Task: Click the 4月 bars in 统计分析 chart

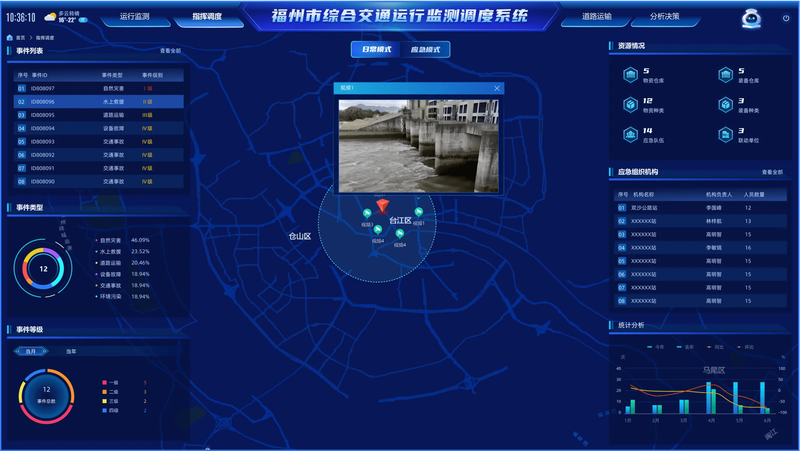Action: pyautogui.click(x=711, y=397)
